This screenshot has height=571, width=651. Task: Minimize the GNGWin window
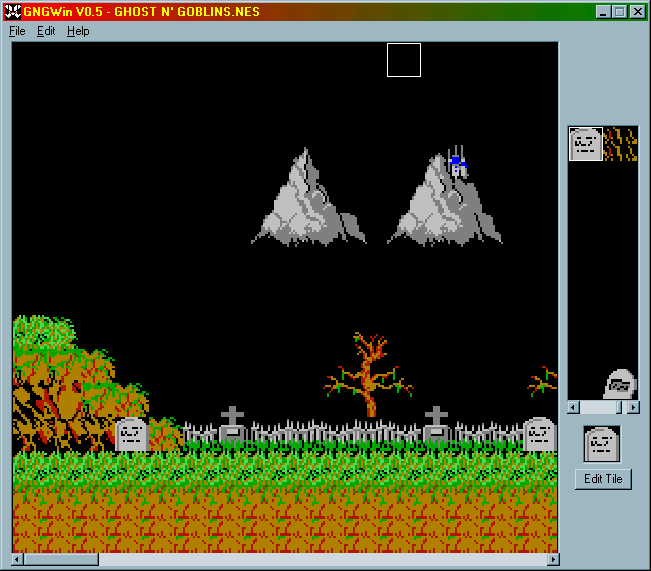[x=603, y=12]
